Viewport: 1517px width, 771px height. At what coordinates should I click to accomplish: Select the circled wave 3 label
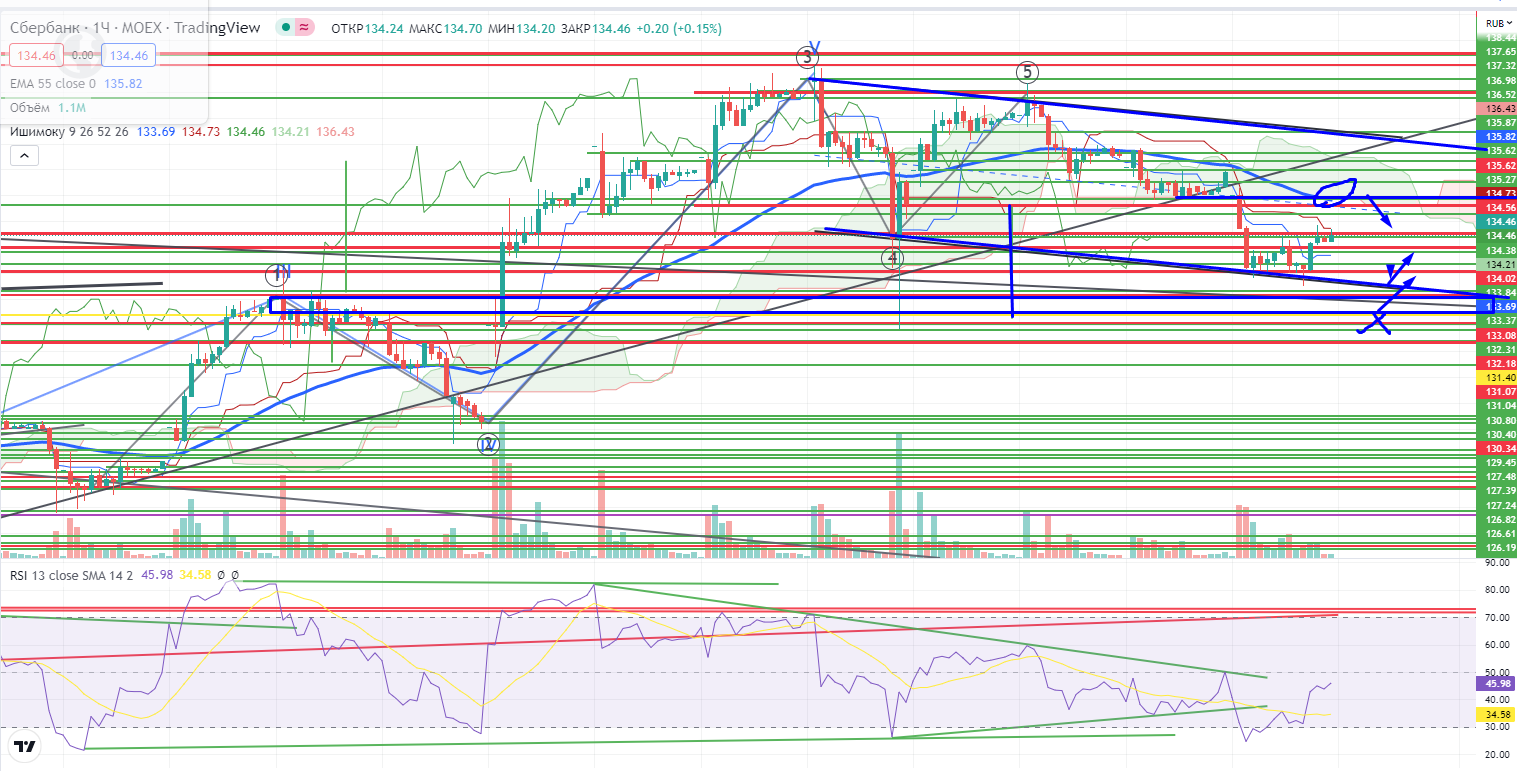pyautogui.click(x=805, y=57)
